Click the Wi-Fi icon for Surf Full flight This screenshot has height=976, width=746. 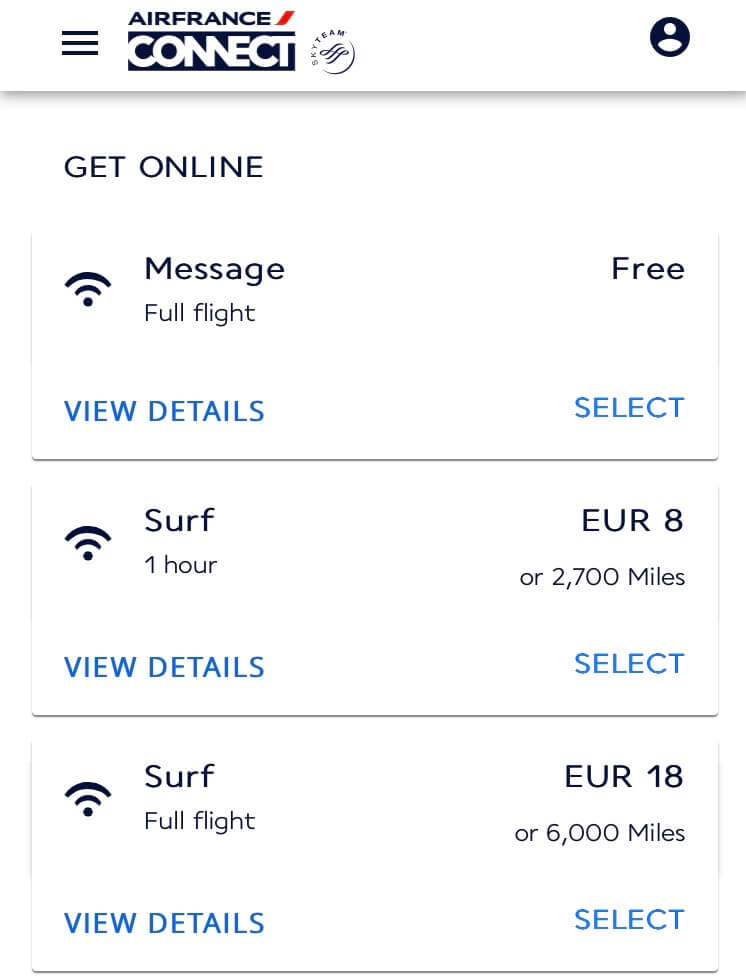(x=88, y=799)
